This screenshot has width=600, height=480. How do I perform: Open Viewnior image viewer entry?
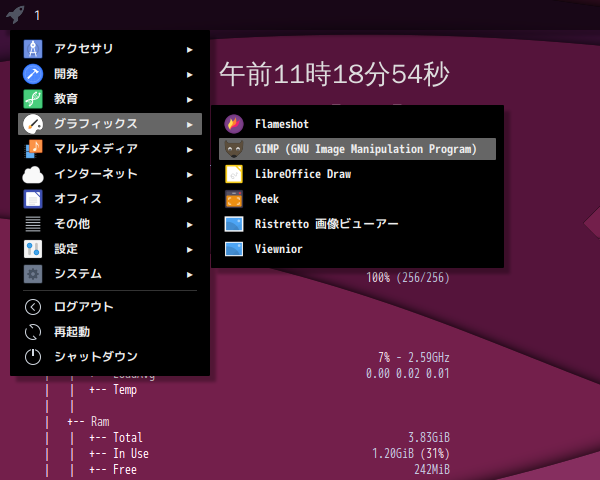click(357, 249)
